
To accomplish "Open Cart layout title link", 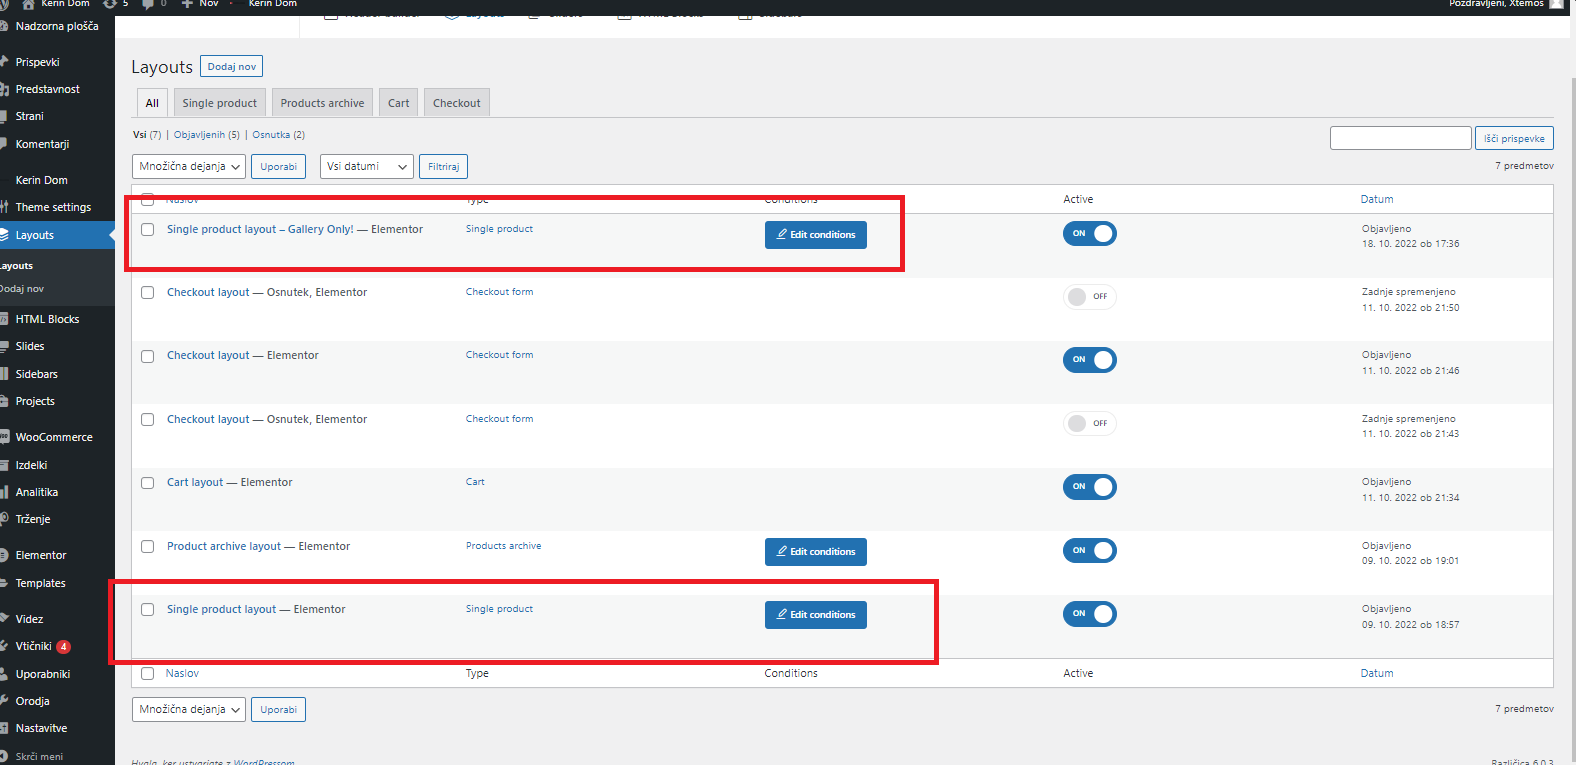I will (195, 482).
